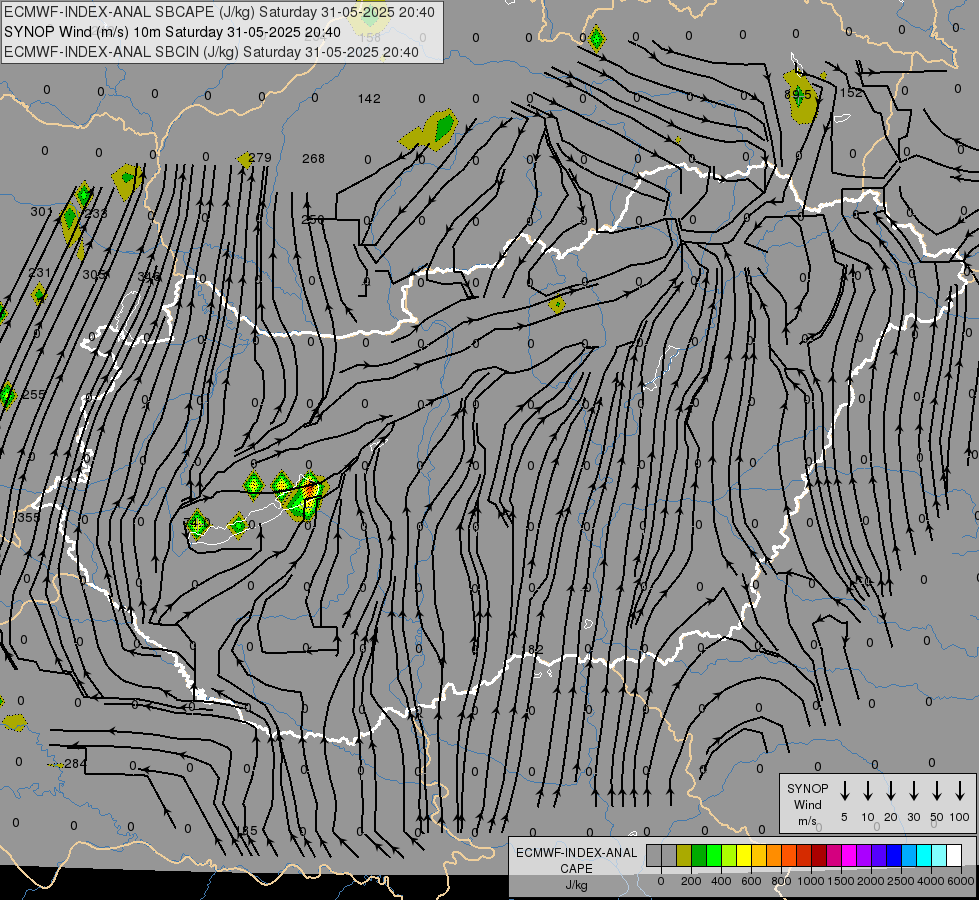Click the map value 89.5
Image resolution: width=979 pixels, height=900 pixels.
click(x=798, y=94)
